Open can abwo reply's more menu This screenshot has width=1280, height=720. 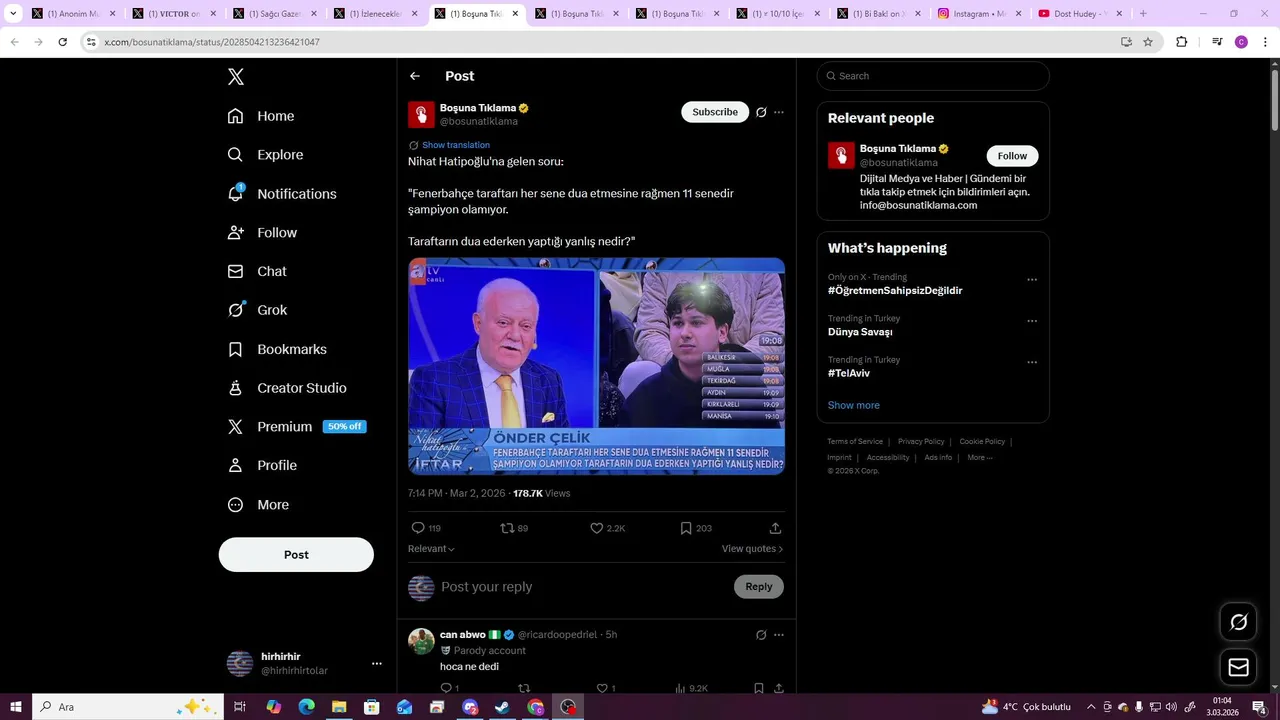pyautogui.click(x=779, y=635)
